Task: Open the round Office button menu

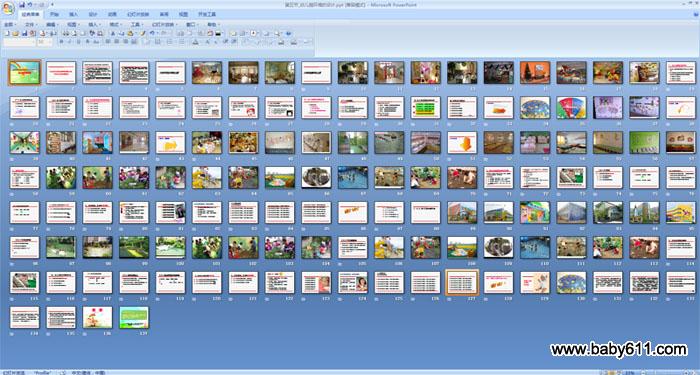Action: coord(8,8)
